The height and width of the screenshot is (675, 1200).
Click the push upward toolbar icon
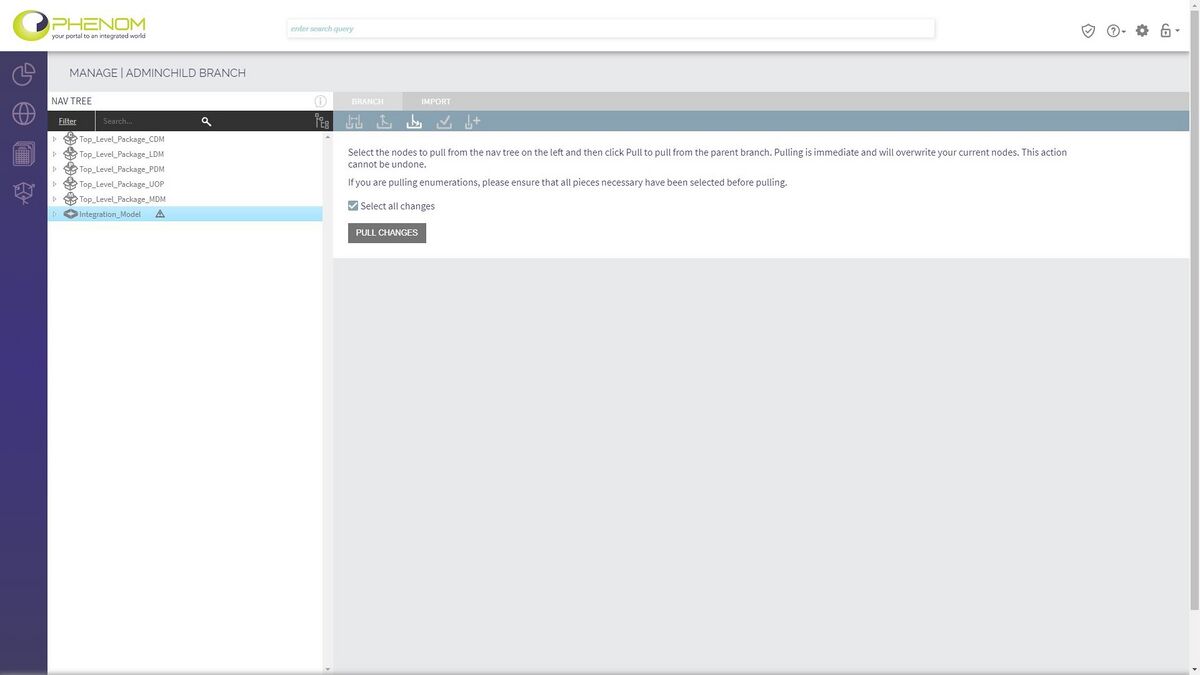[x=384, y=121]
